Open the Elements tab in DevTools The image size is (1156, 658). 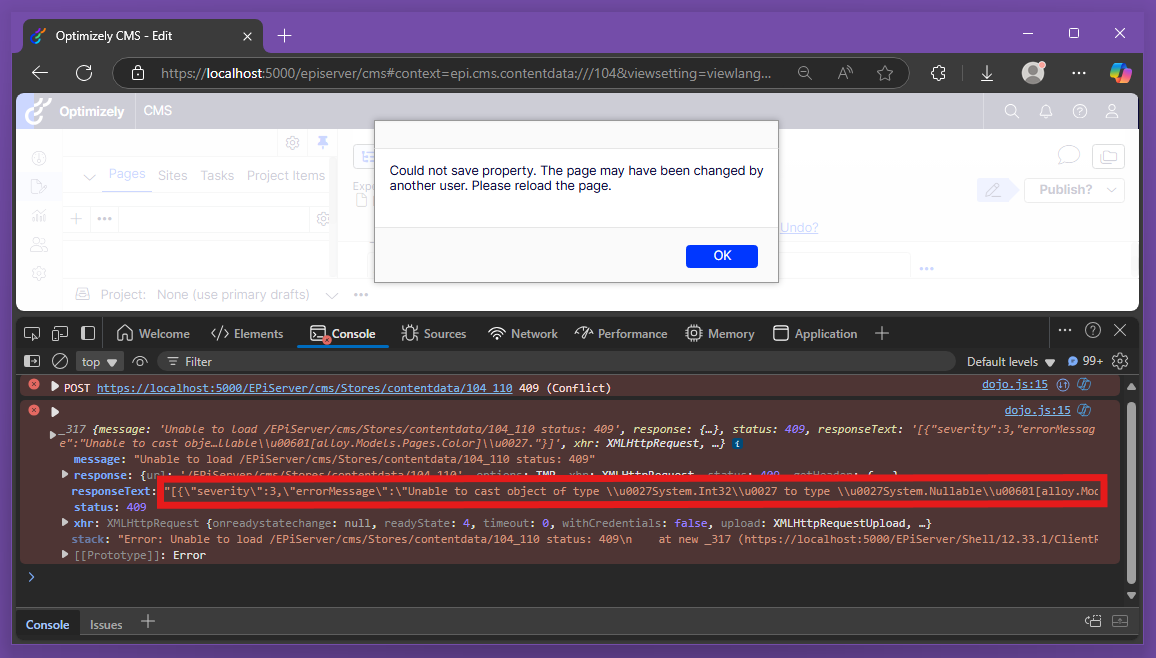(x=247, y=334)
